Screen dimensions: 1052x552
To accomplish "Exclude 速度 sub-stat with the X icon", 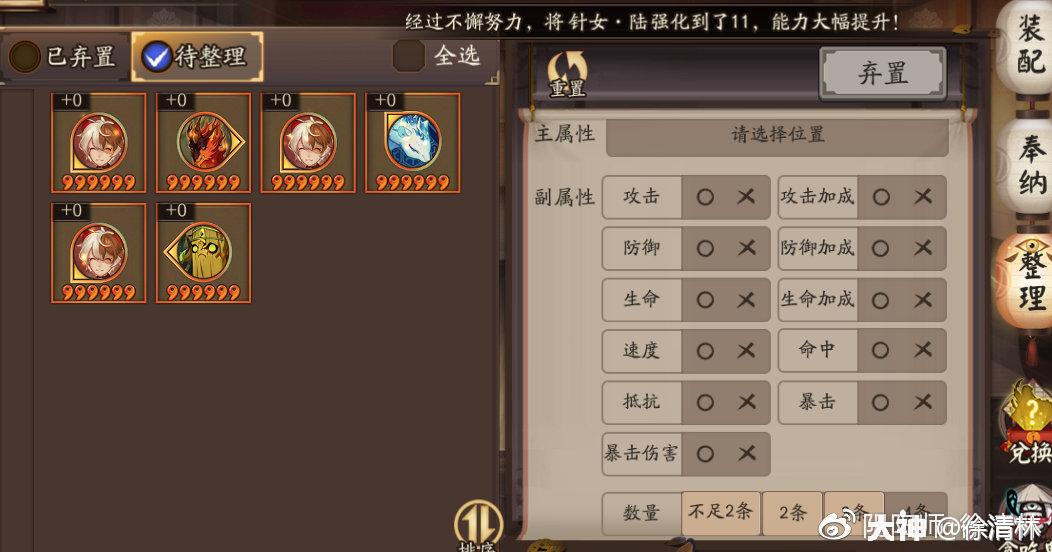I will (x=746, y=350).
